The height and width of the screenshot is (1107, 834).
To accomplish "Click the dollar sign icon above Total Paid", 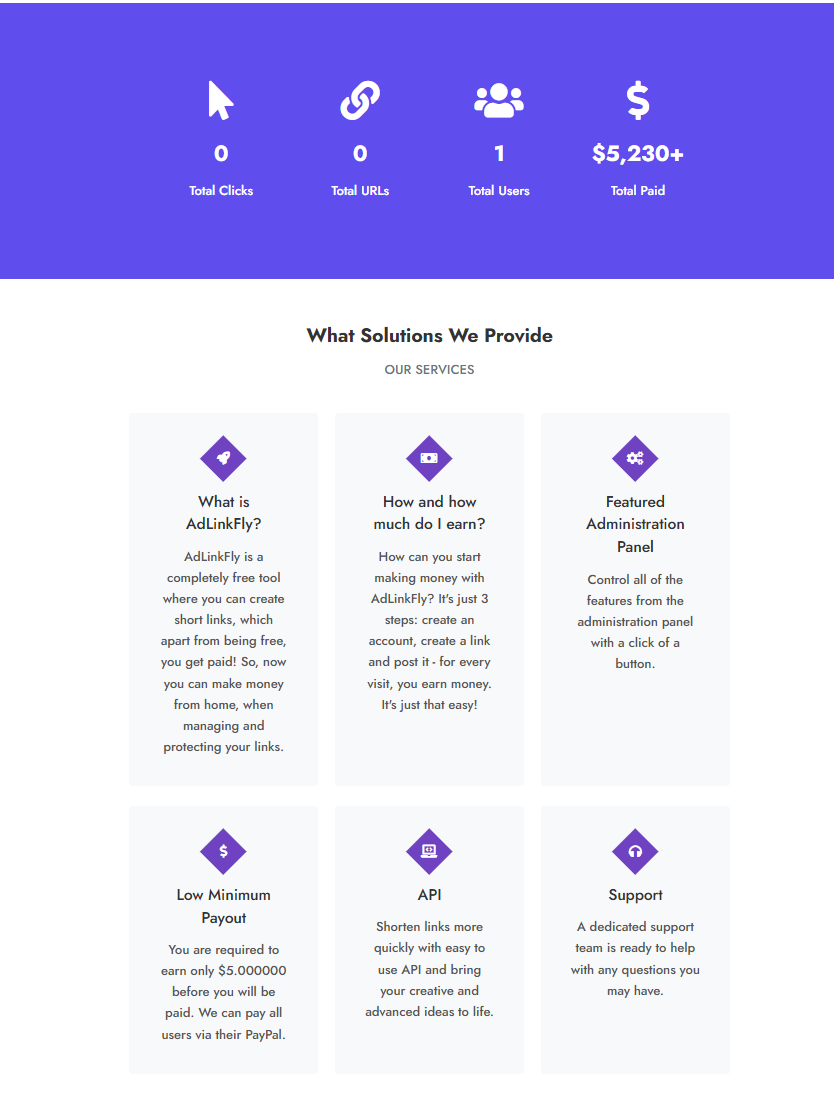I will [638, 101].
